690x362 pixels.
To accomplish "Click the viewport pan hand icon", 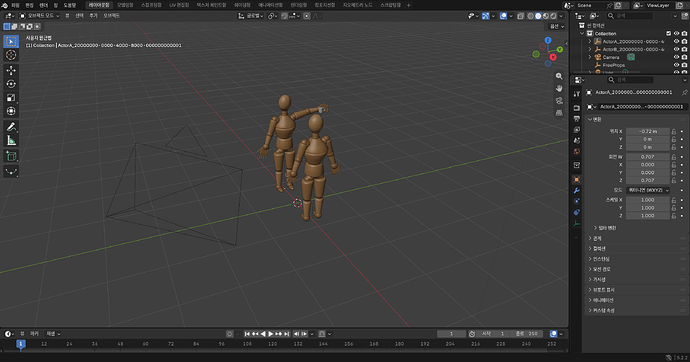I will 559,88.
